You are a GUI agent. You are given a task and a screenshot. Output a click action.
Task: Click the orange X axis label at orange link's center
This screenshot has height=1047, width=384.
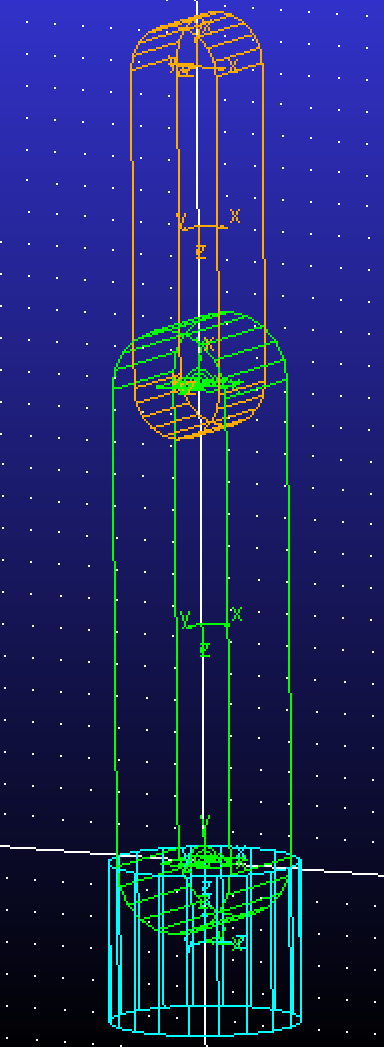[x=235, y=216]
